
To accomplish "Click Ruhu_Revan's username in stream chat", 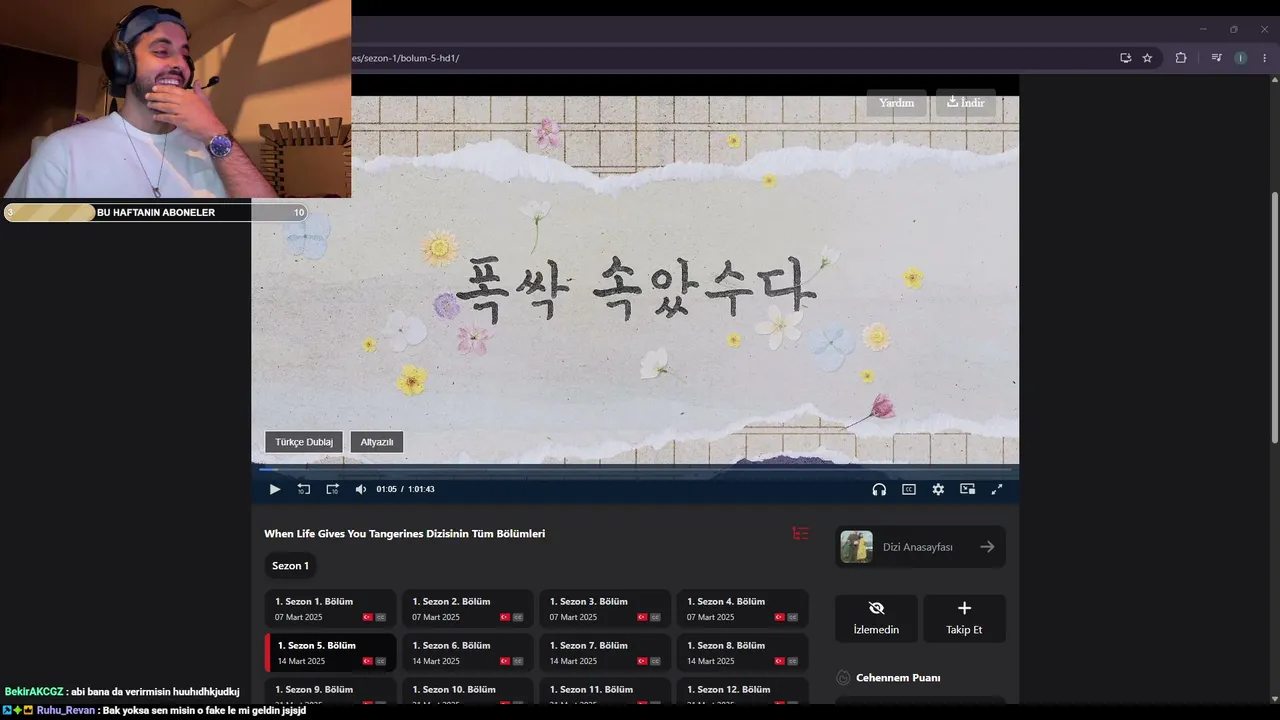I will (x=66, y=711).
